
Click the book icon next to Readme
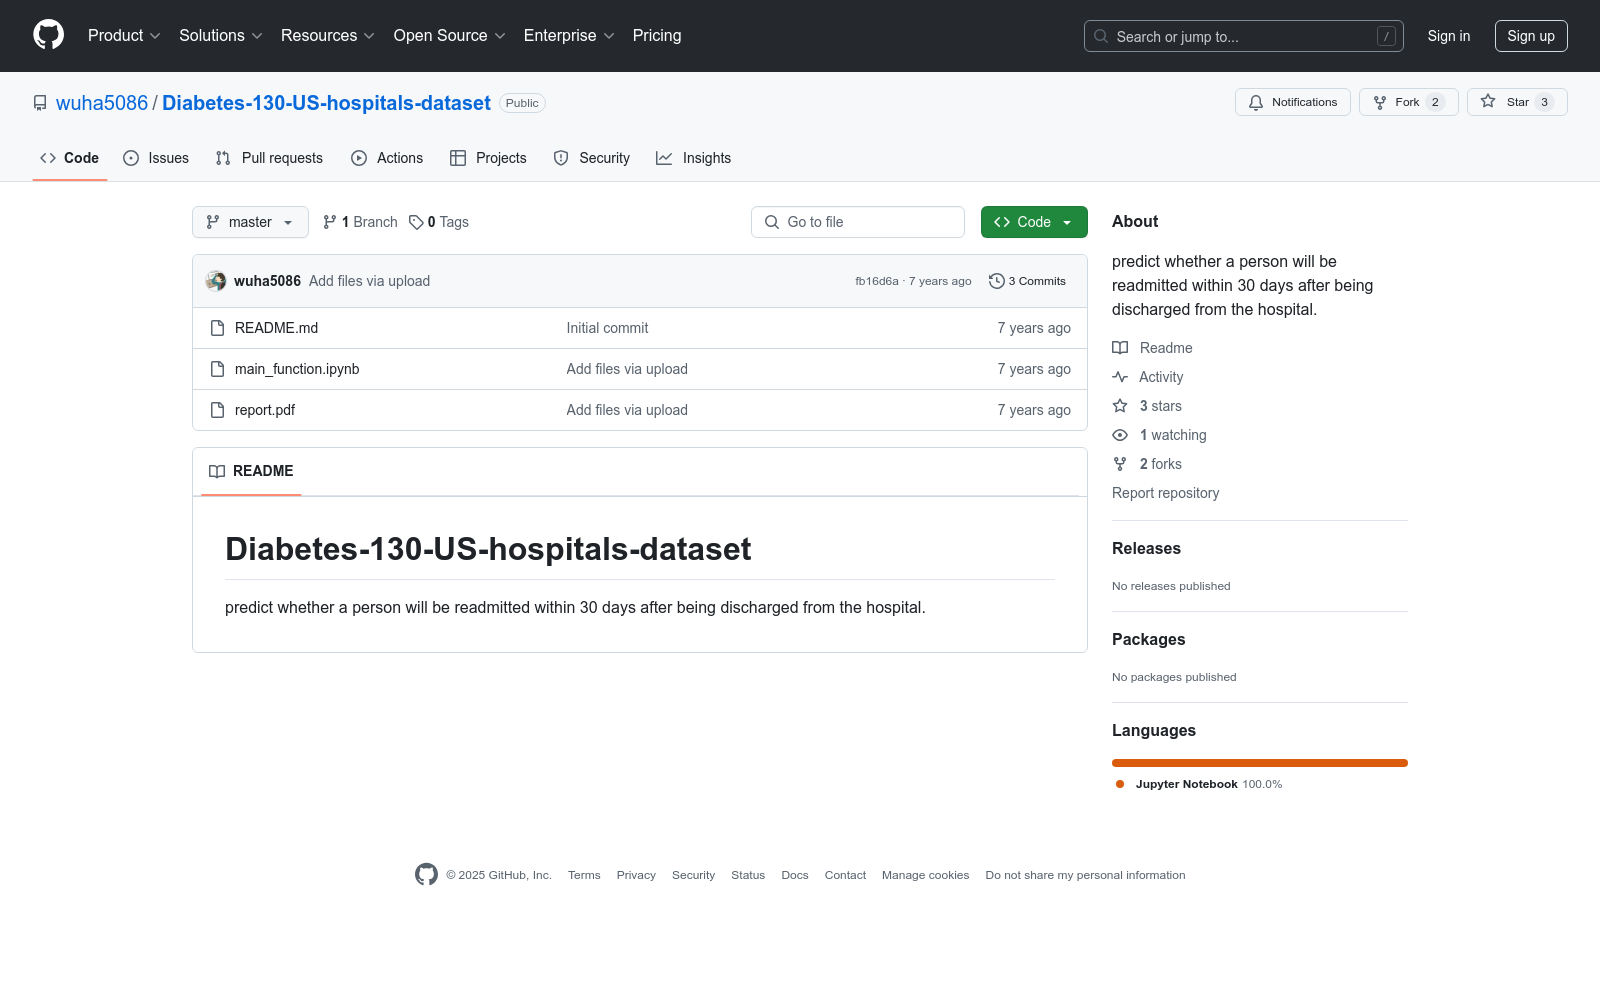(x=1120, y=348)
